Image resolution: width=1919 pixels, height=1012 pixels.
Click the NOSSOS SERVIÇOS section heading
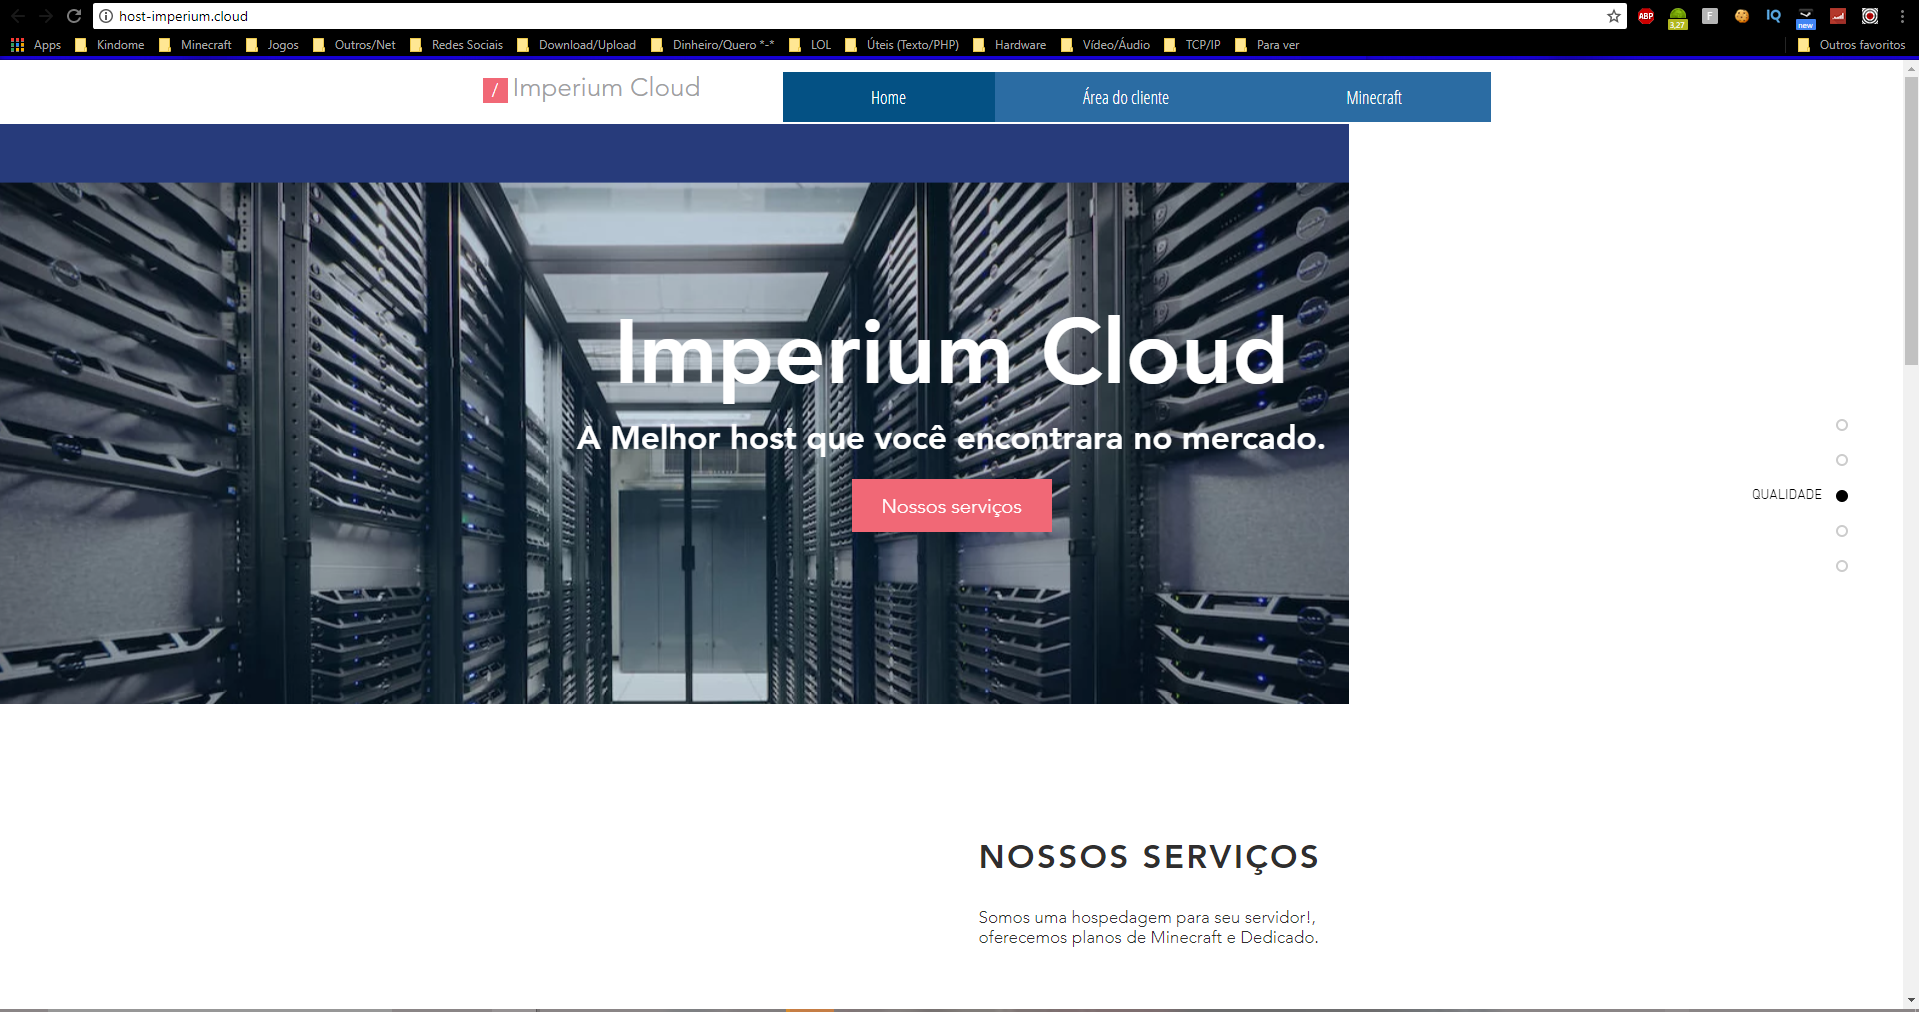point(1149,858)
